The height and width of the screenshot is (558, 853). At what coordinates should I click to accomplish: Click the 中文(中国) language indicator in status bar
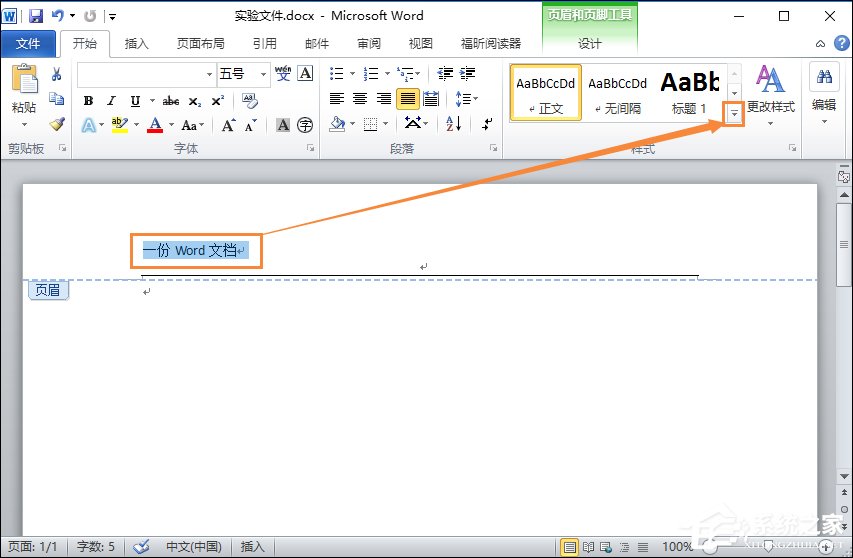[x=193, y=547]
